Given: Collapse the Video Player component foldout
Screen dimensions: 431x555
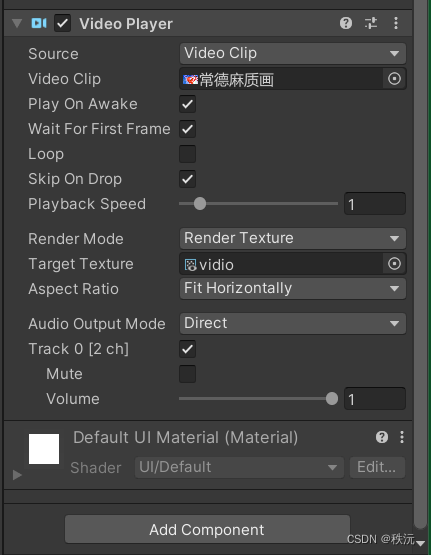Looking at the screenshot, I should [17, 23].
